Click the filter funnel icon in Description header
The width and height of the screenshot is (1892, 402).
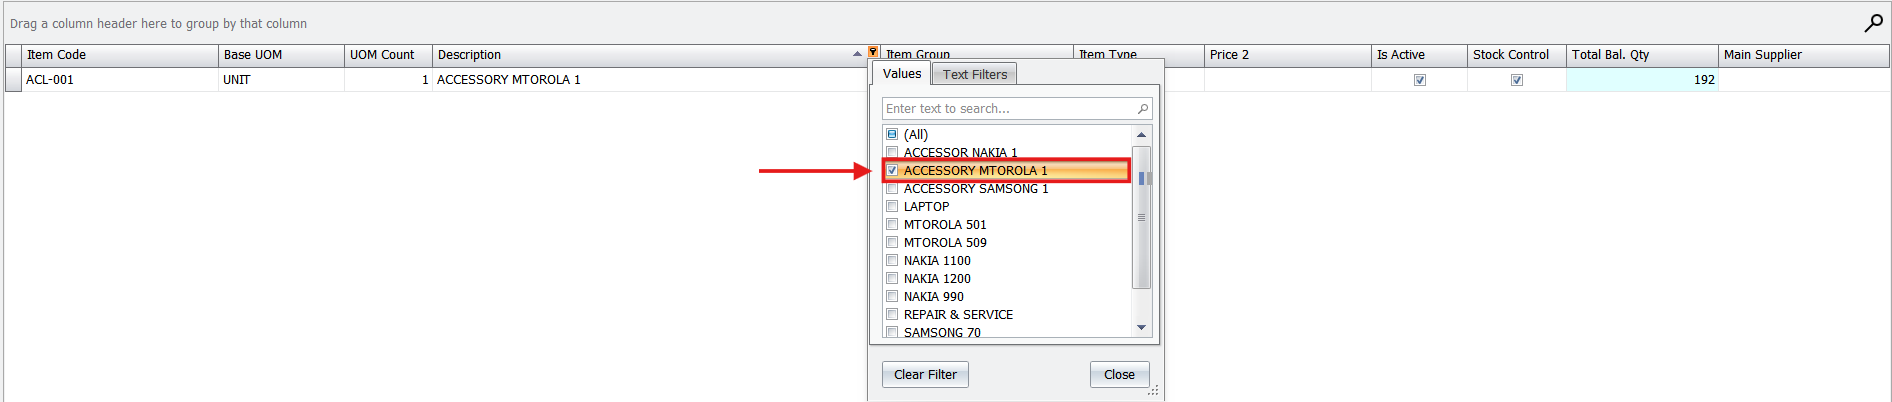tap(873, 52)
